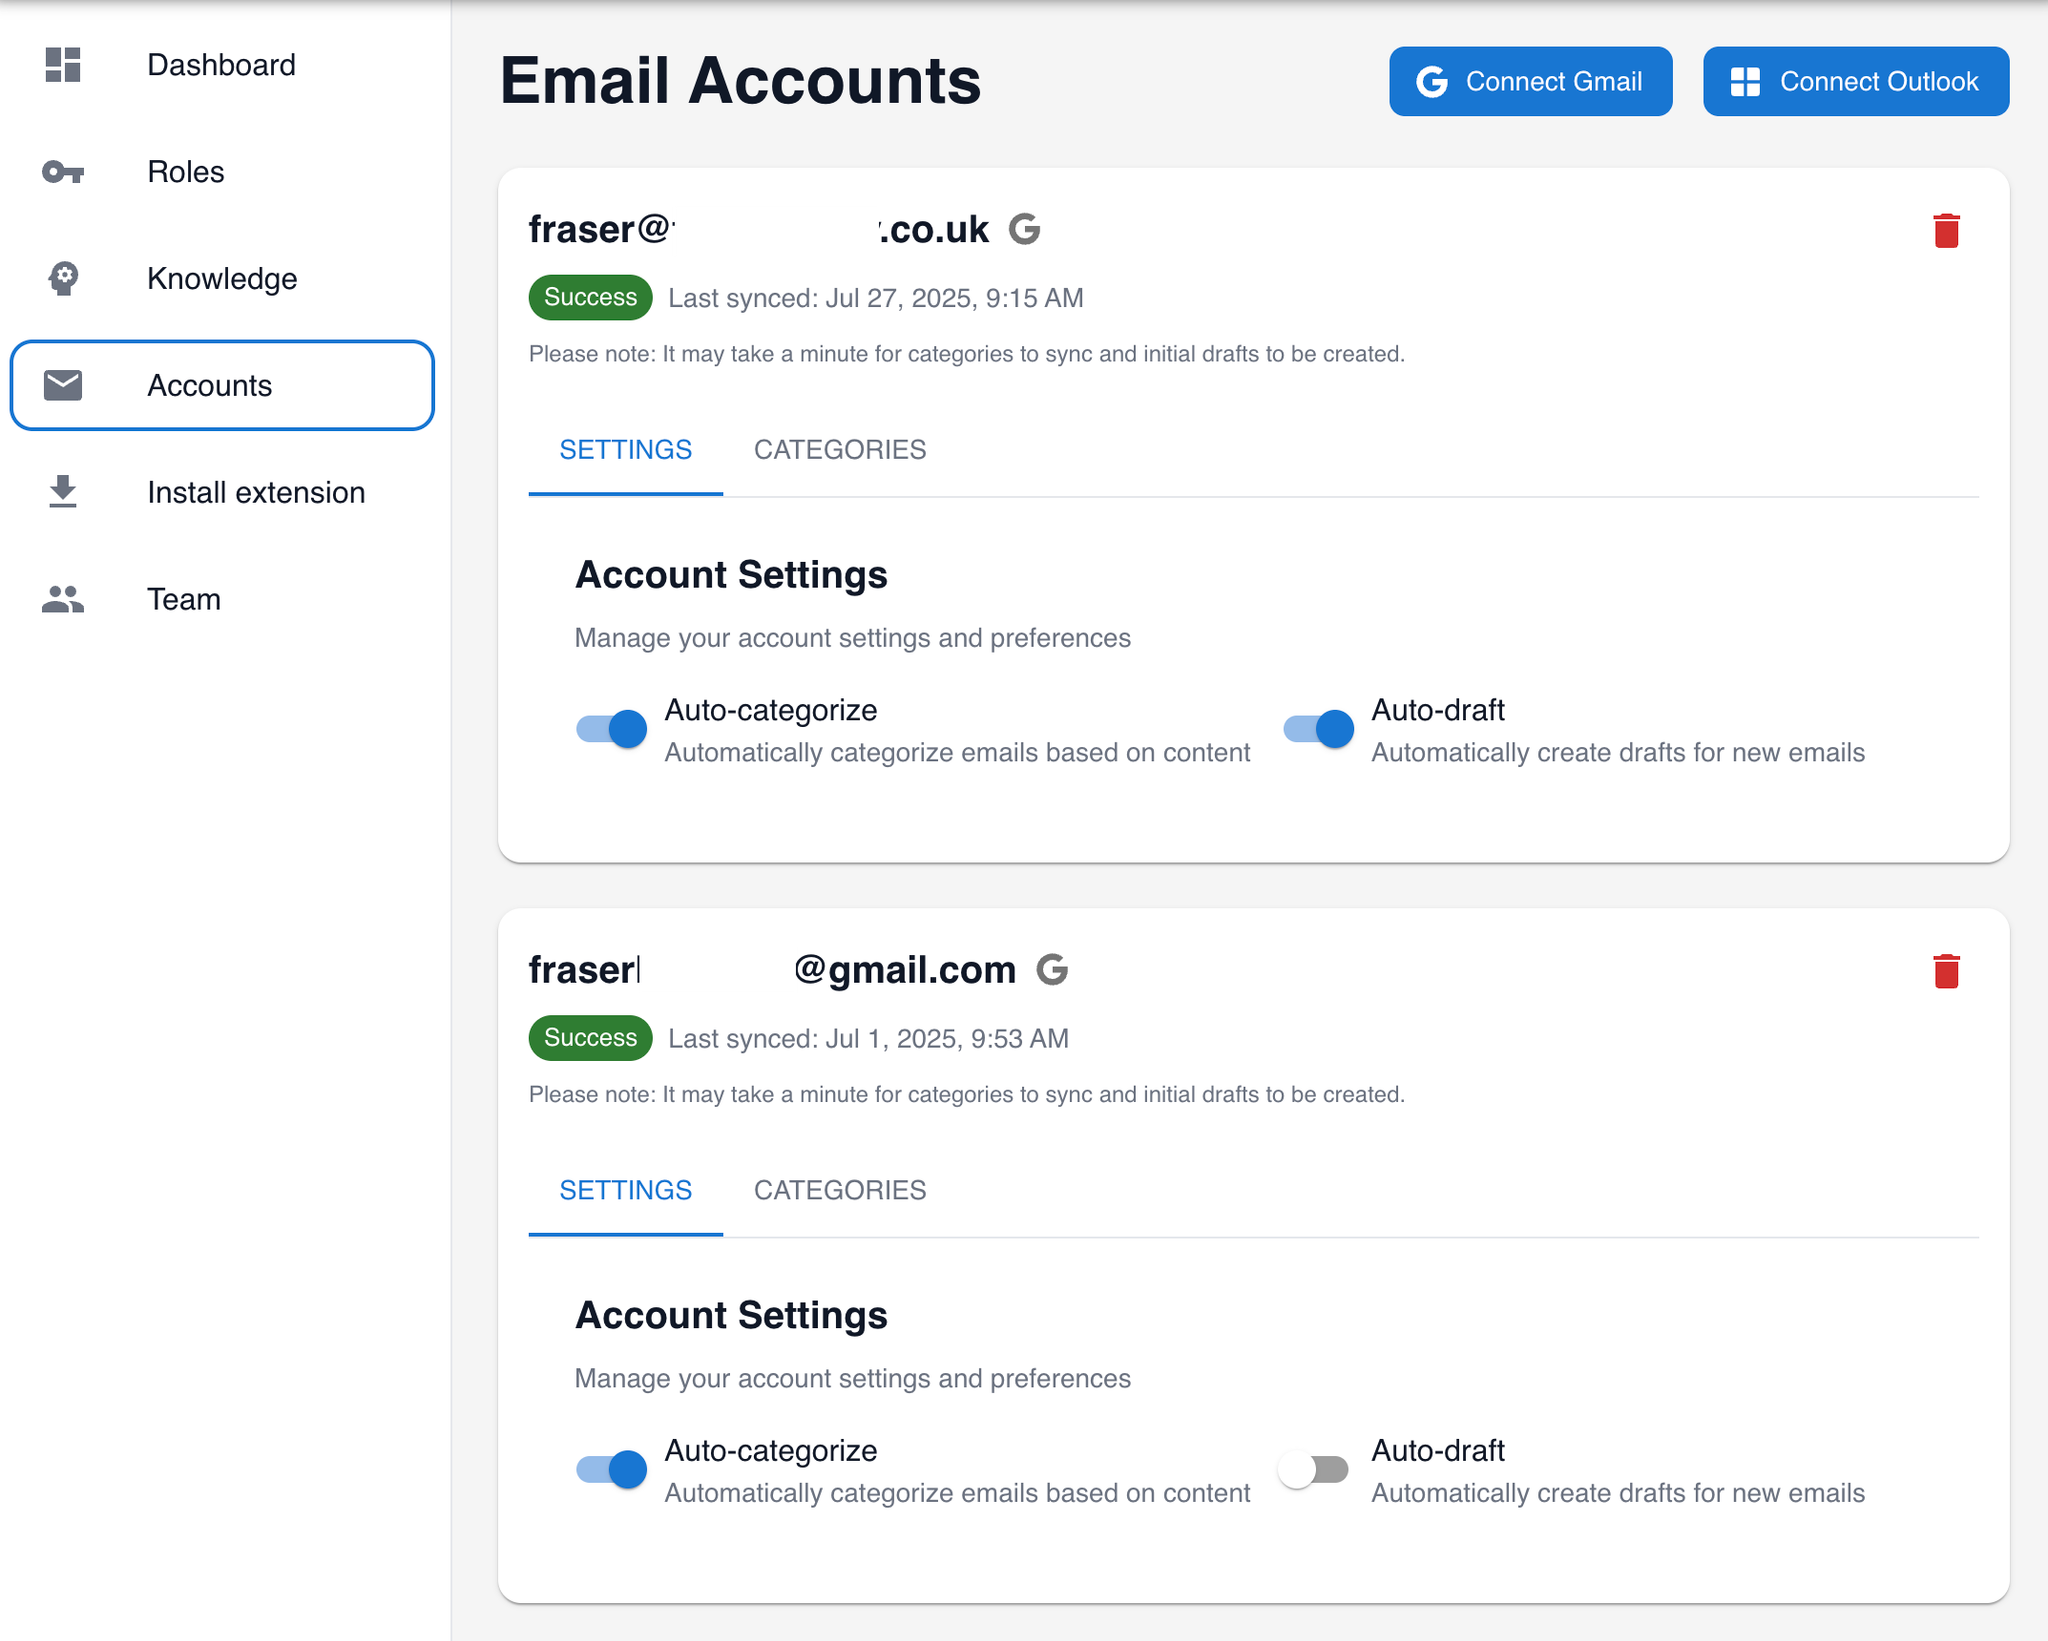
Task: Click the Knowledge head icon
Action: 63,279
